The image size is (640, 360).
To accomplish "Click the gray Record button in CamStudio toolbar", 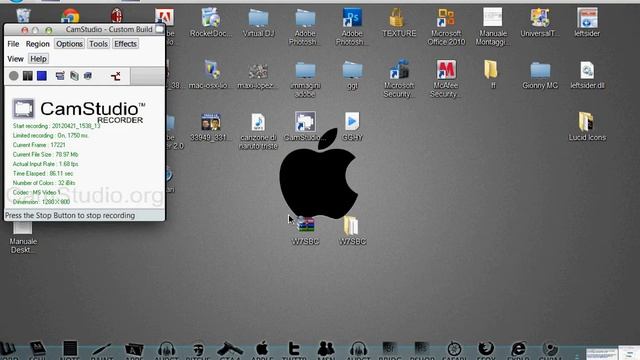I will click(13, 76).
